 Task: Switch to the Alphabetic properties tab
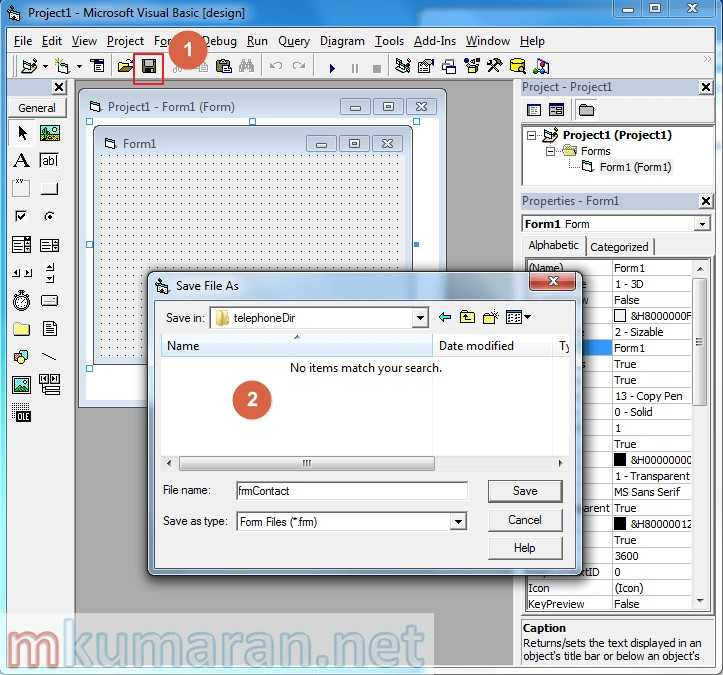[553, 246]
